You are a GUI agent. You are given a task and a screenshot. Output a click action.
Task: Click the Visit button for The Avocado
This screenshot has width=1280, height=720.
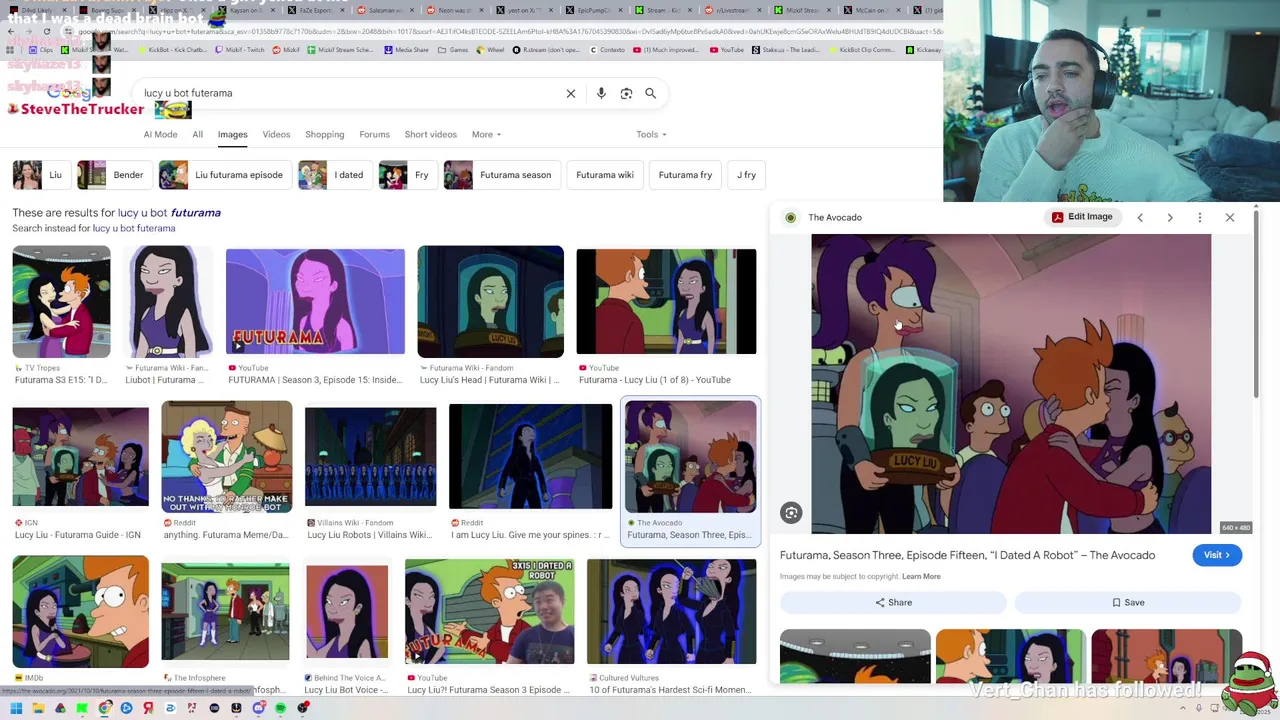click(x=1217, y=555)
